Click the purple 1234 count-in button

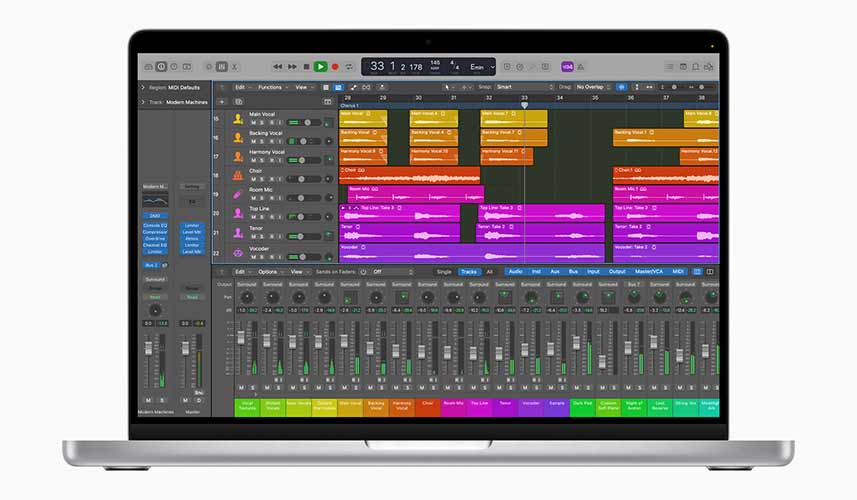point(567,66)
